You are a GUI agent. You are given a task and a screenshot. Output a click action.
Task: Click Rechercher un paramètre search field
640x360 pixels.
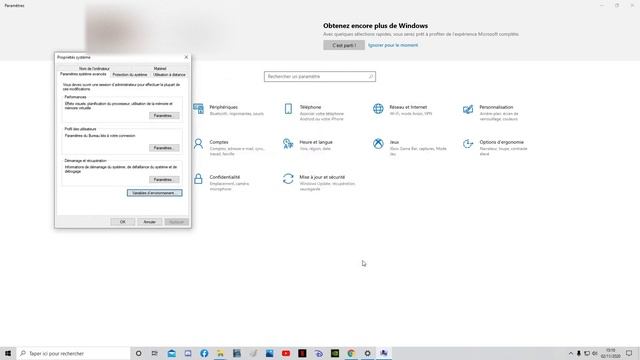(x=320, y=76)
